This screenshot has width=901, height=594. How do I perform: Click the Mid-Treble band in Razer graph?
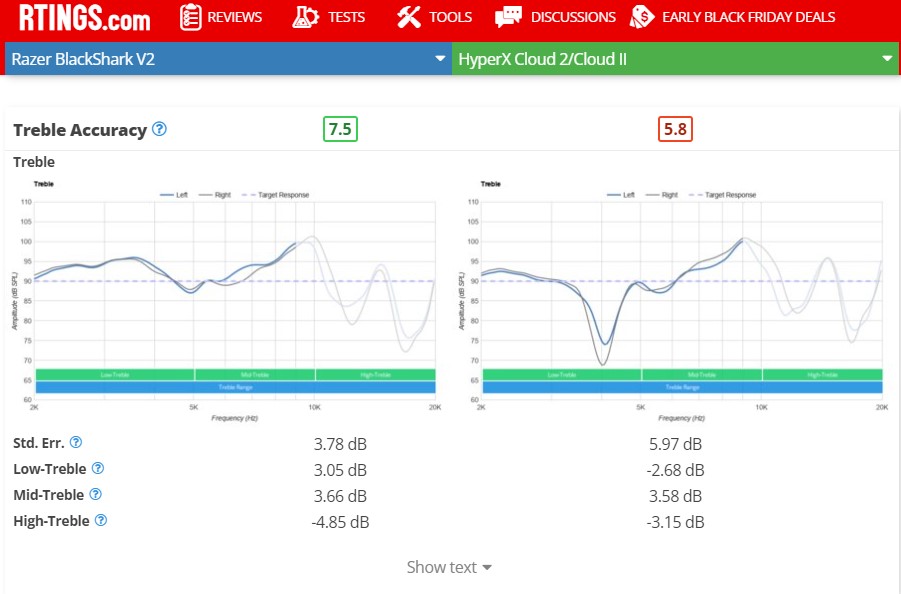[x=255, y=375]
